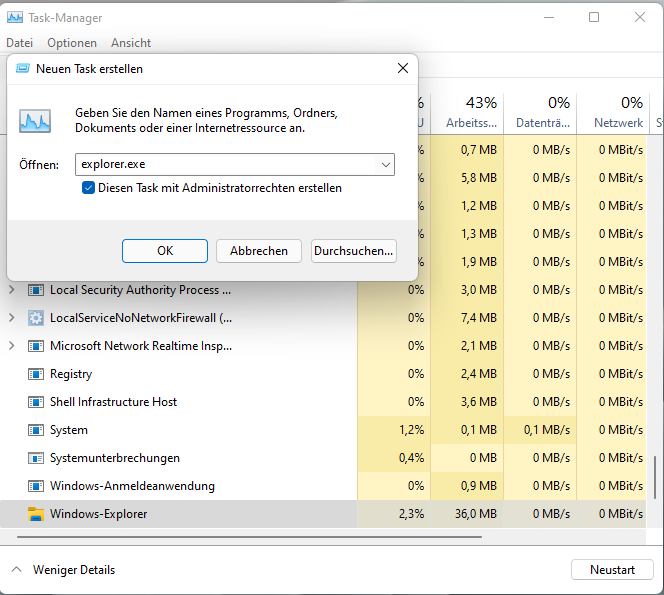Select the Shell Infrastructure Host name
Image resolution: width=664 pixels, height=595 pixels.
point(113,402)
